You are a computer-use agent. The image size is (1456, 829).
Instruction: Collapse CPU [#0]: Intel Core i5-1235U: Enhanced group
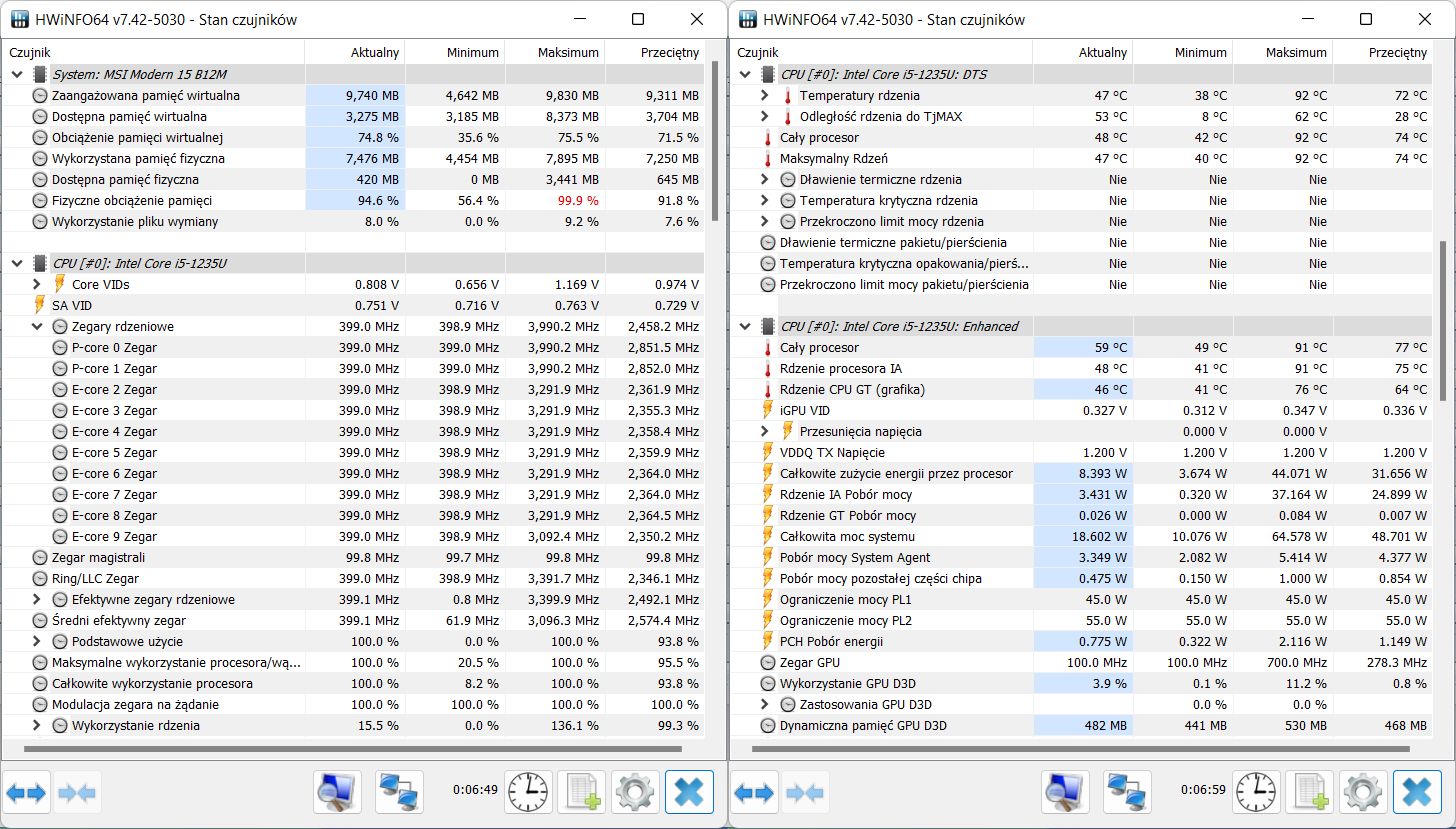tap(744, 326)
